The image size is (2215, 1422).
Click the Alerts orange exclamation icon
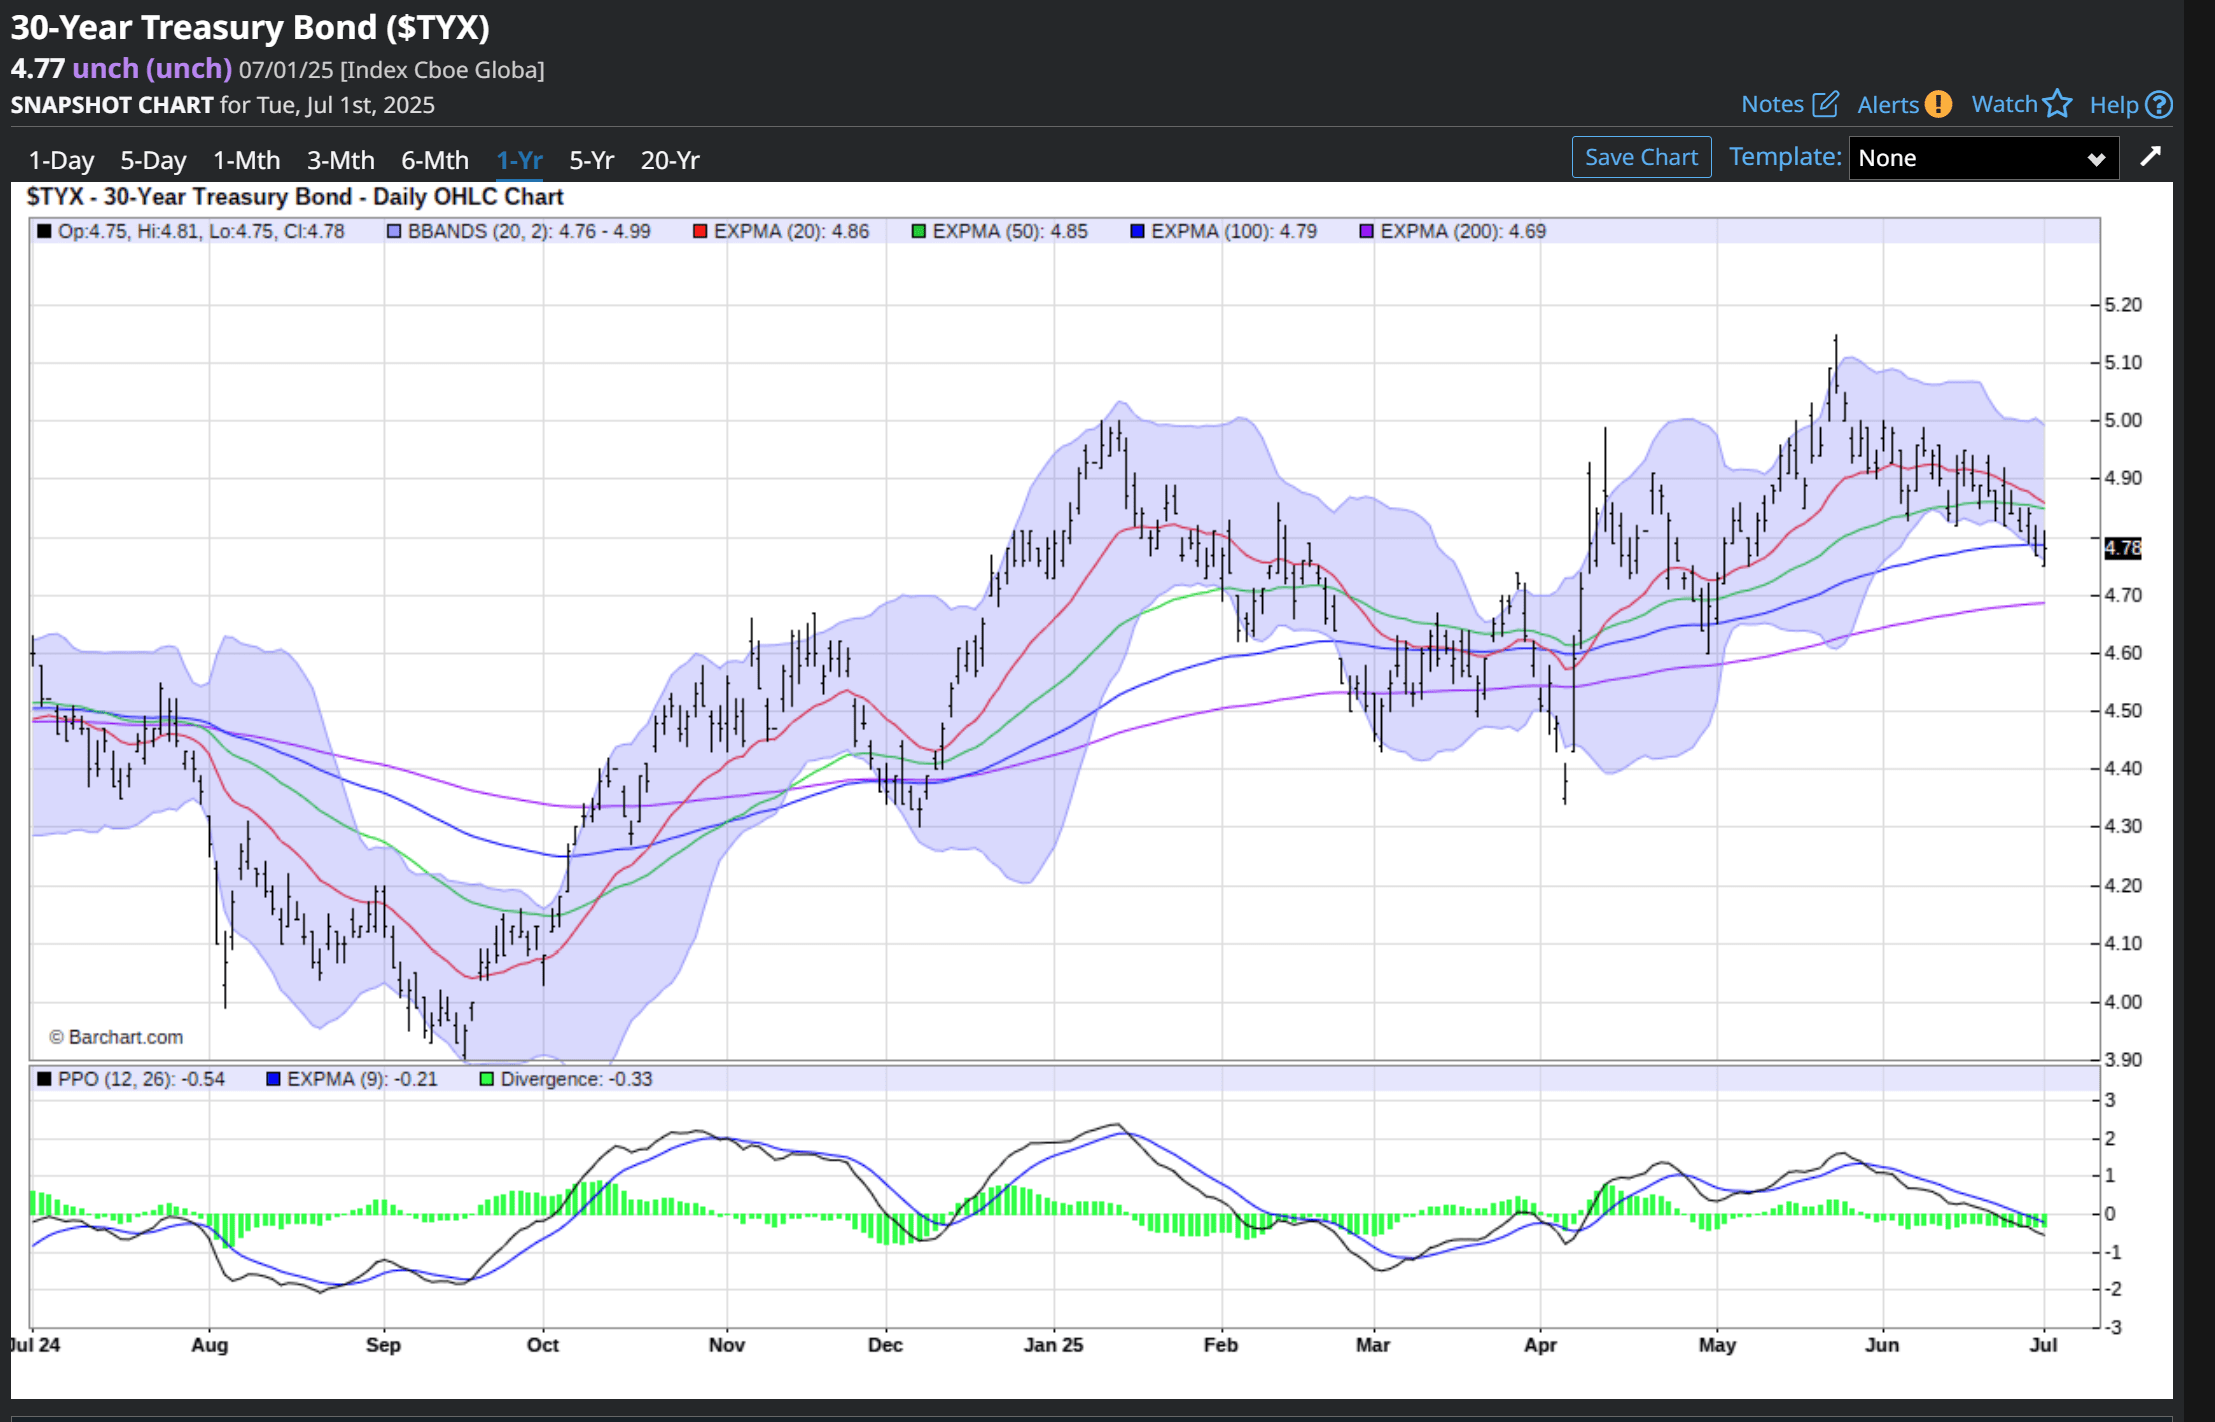[1938, 104]
